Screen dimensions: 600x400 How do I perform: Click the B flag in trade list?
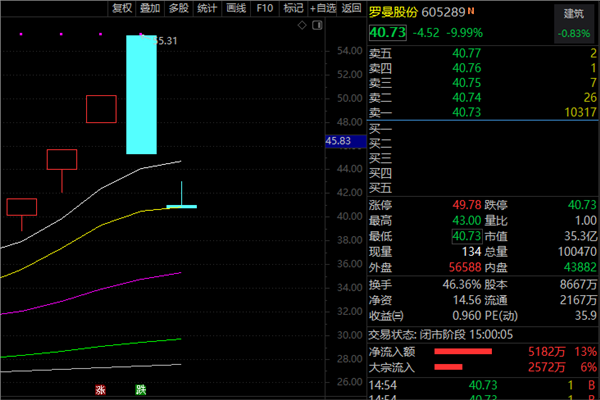590,384
